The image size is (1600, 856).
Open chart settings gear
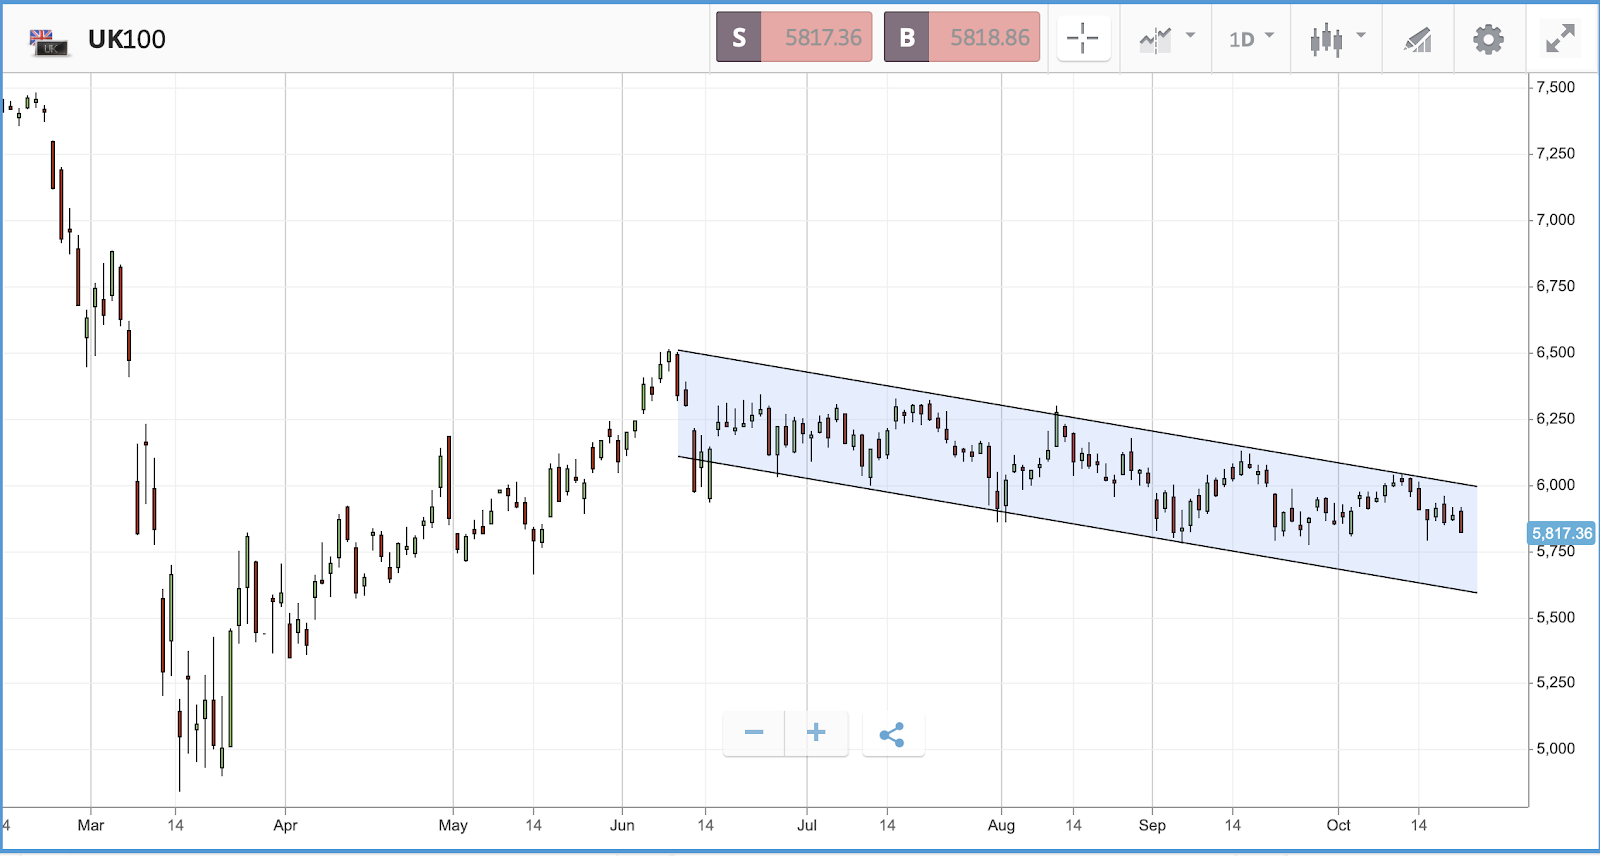[1488, 39]
